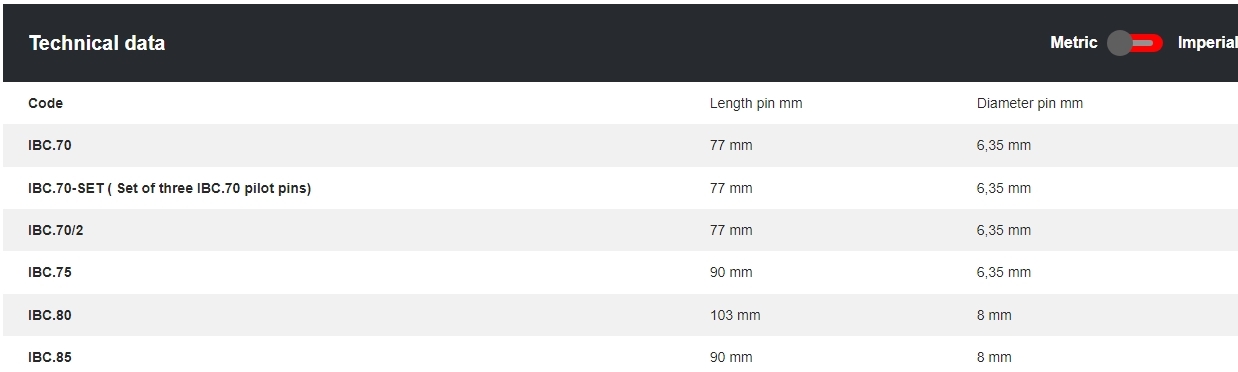Click the Code column header
Viewport: 1238px width, 372px height.
point(45,103)
